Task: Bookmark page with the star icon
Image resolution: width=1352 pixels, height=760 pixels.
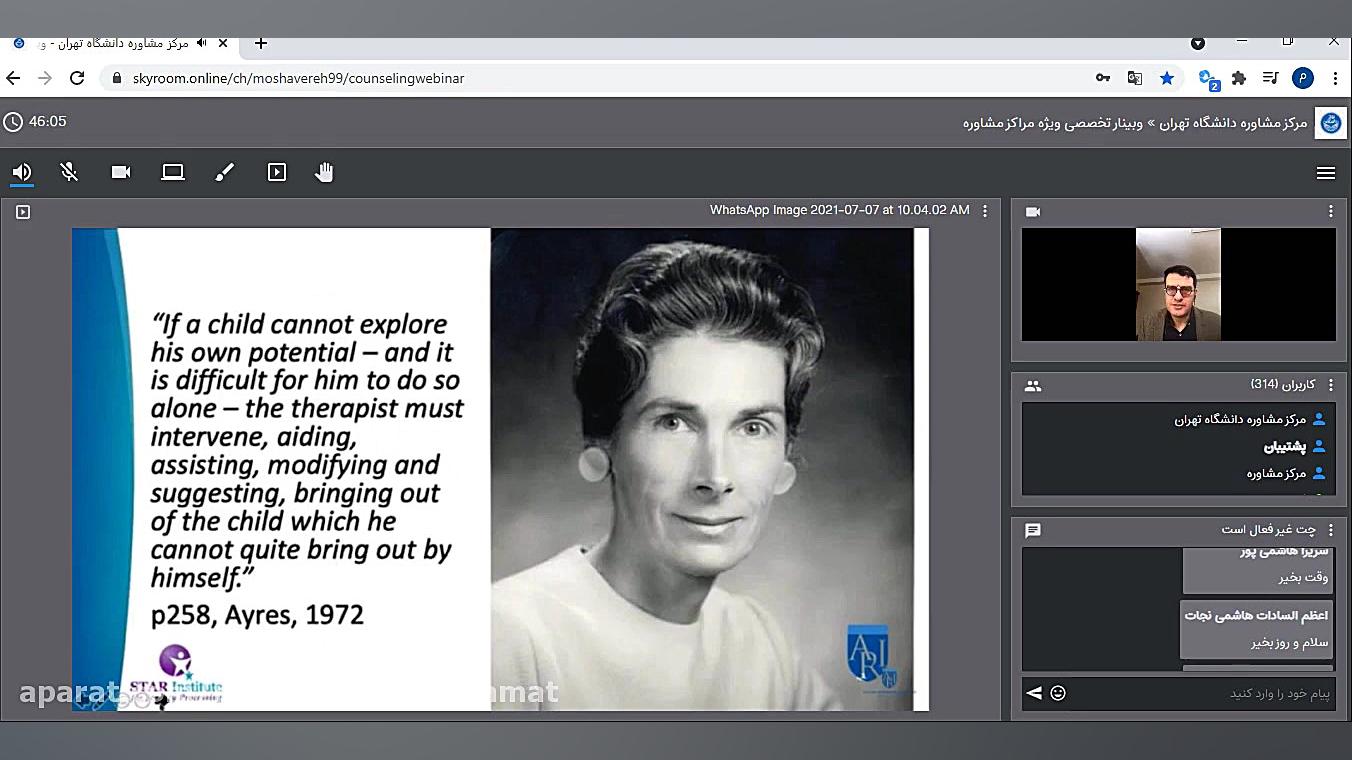Action: click(x=1167, y=78)
